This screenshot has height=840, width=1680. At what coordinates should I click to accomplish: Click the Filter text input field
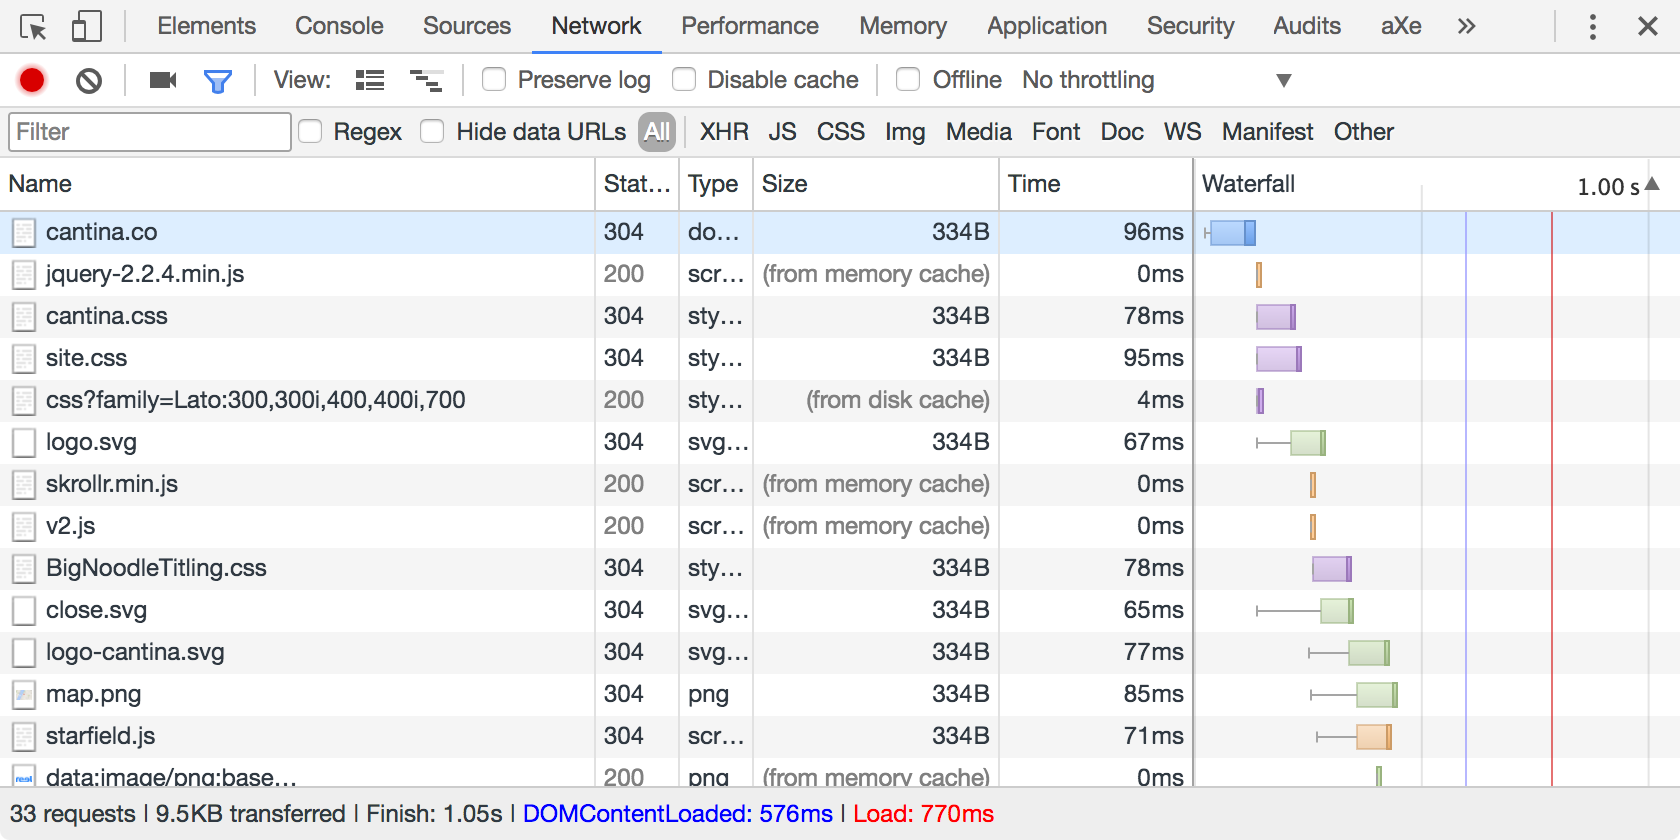pos(150,132)
